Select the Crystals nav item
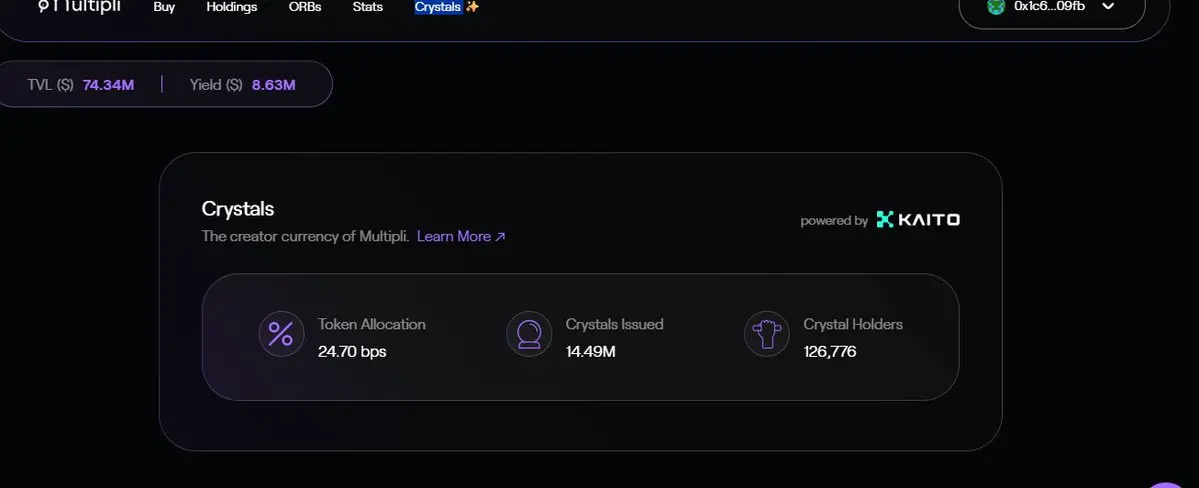The image size is (1199, 488). coord(438,7)
